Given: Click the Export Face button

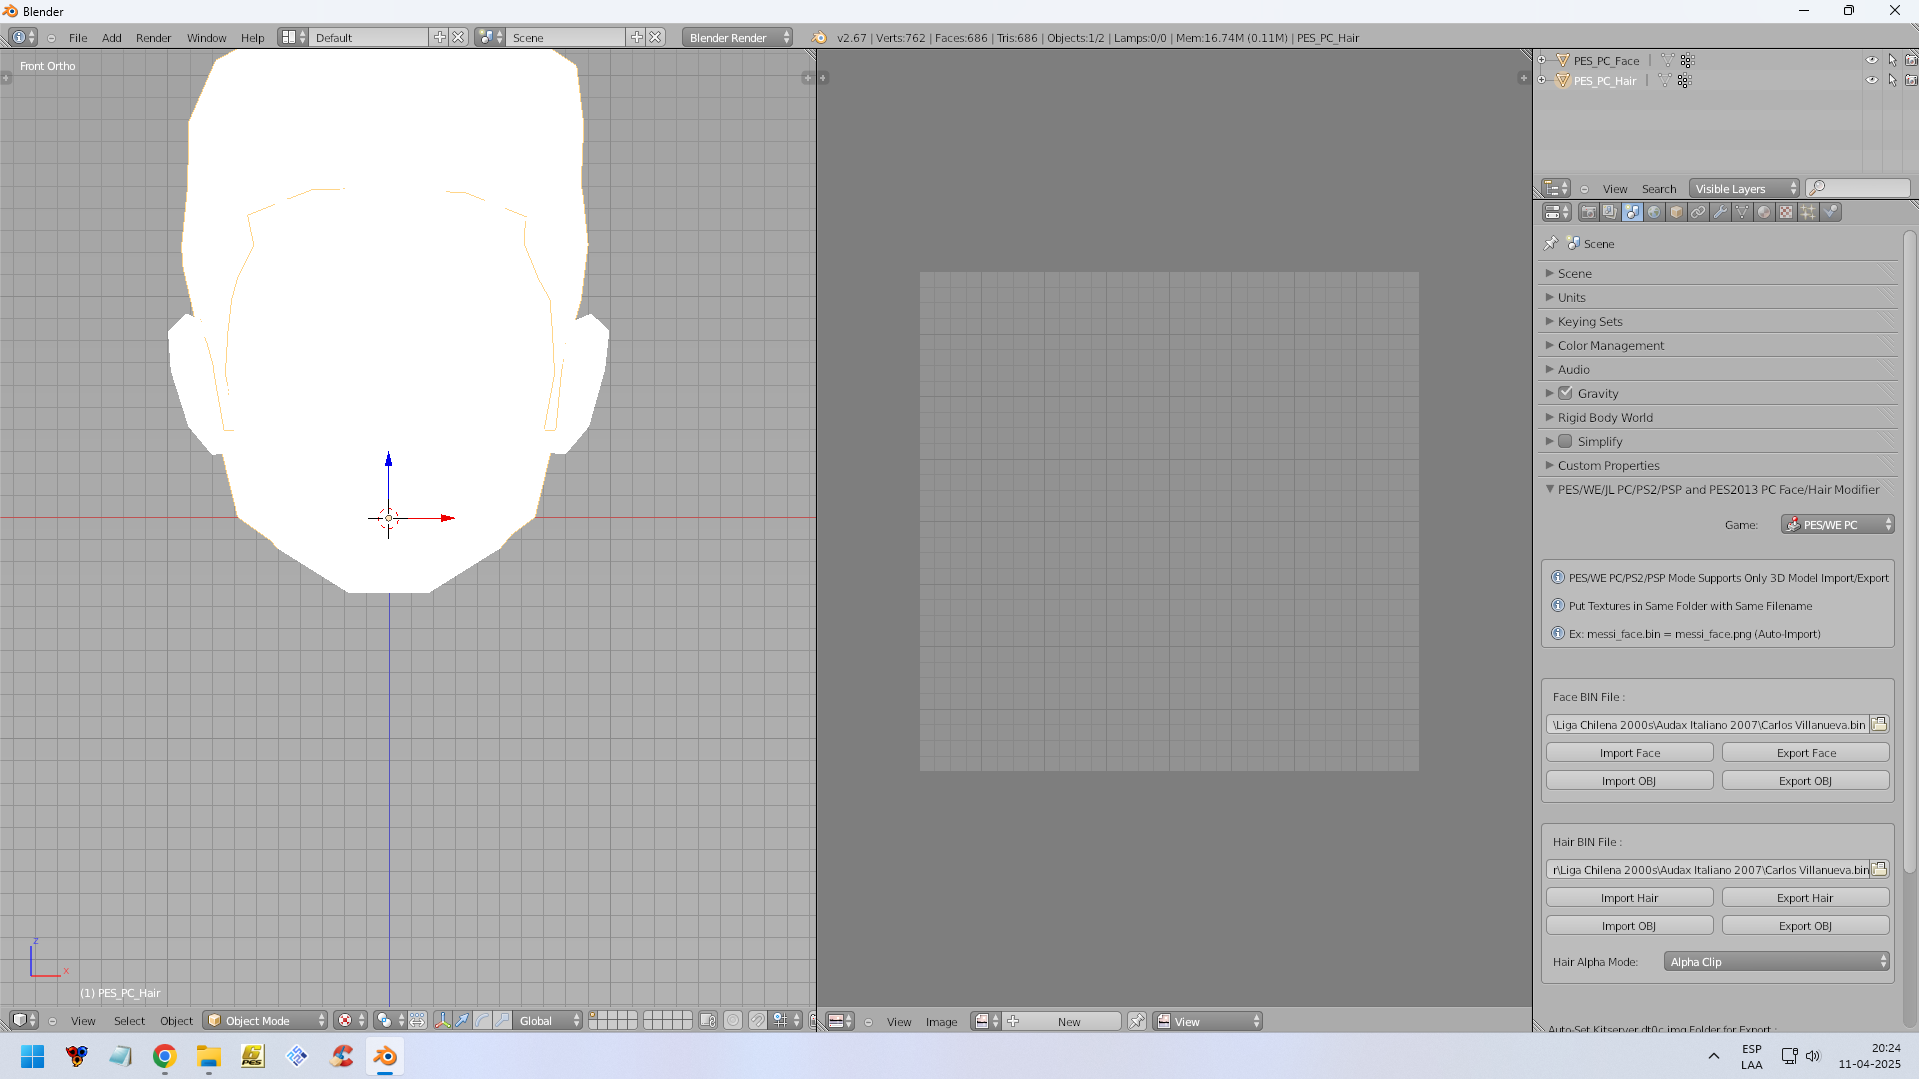Looking at the screenshot, I should click(1806, 752).
